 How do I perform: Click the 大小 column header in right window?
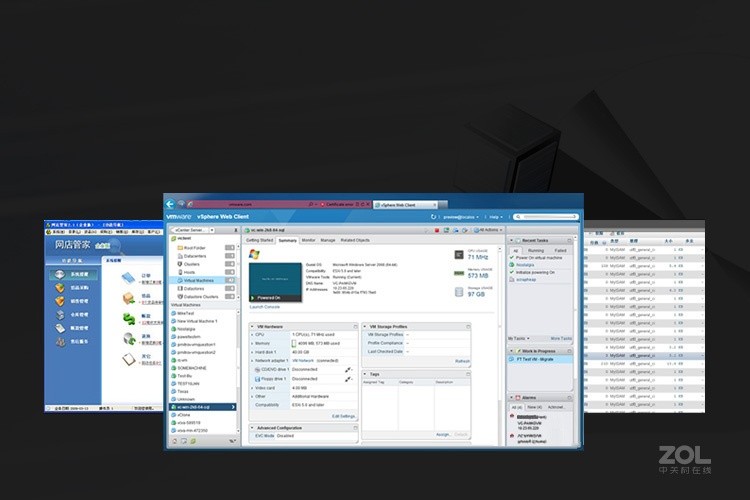pyautogui.click(x=668, y=241)
